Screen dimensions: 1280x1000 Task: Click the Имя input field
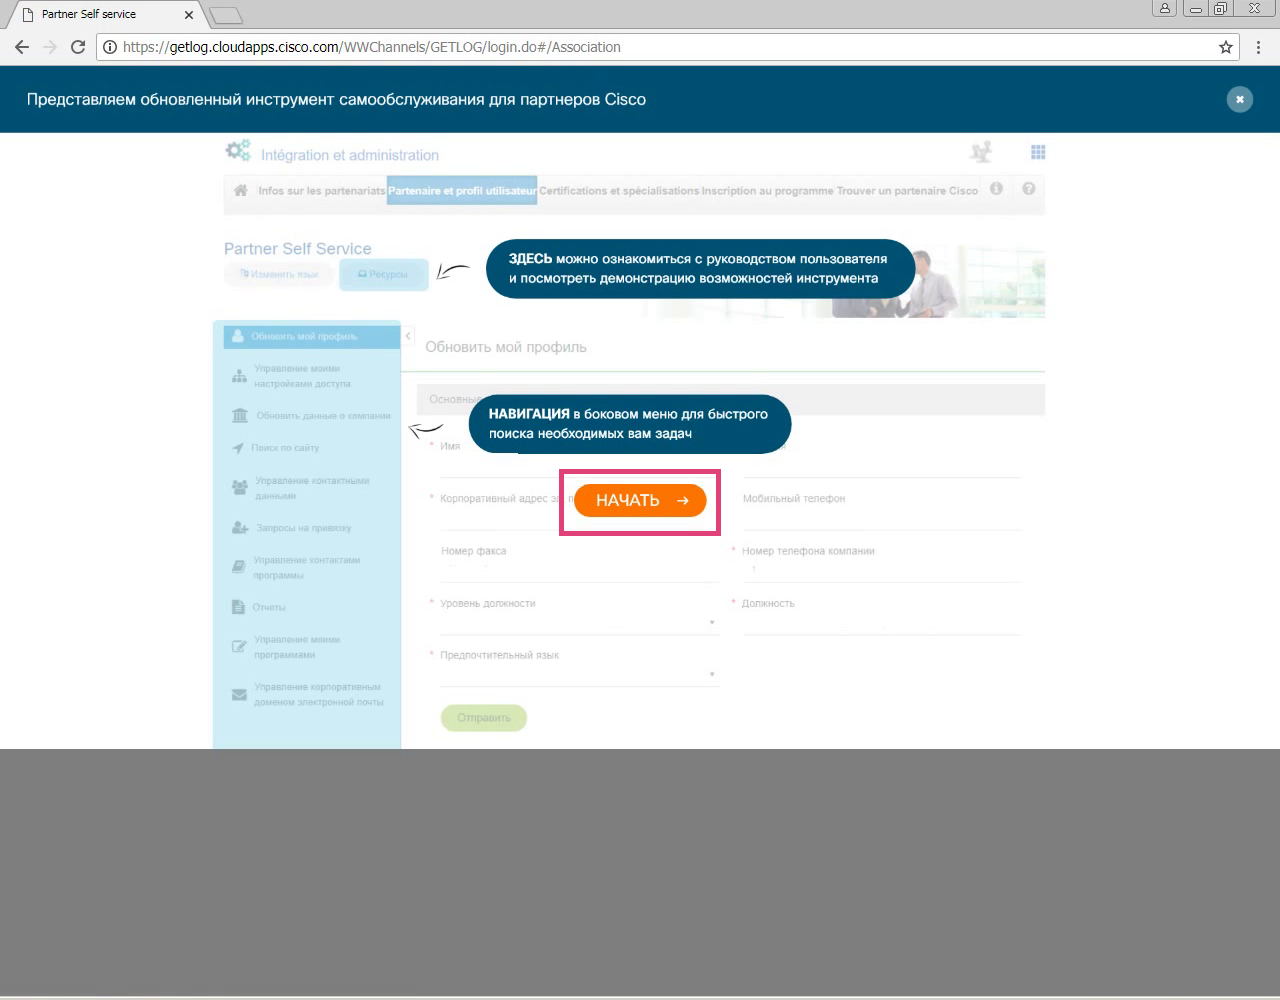(580, 466)
